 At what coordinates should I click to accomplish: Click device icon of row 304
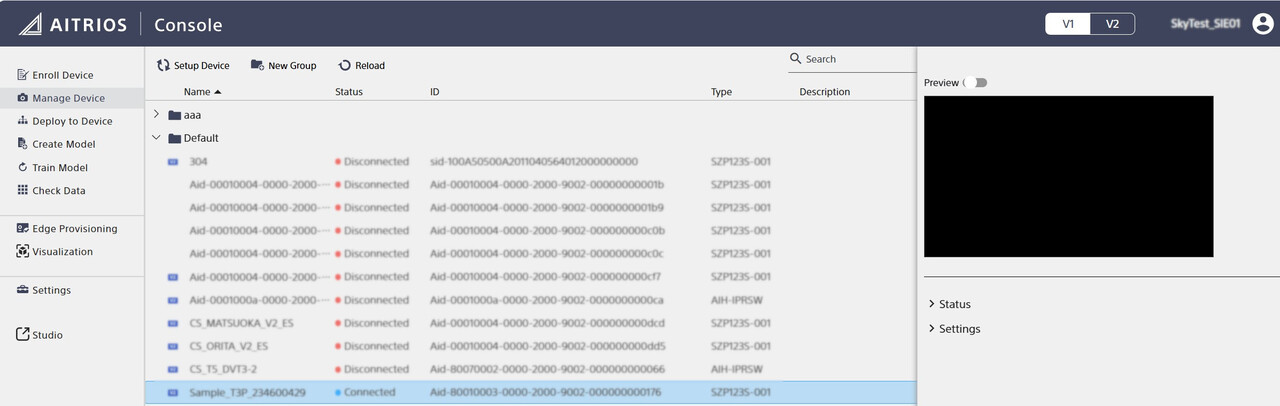[x=172, y=161]
